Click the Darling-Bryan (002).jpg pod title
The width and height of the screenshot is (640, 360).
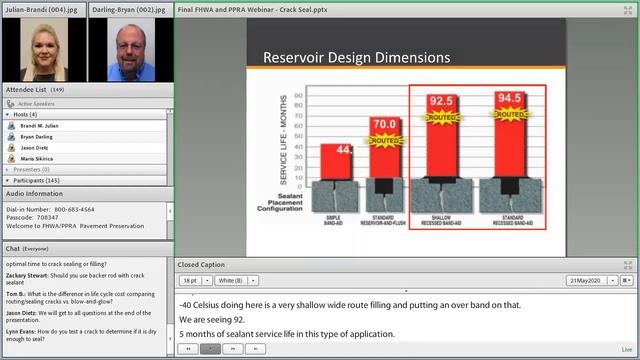click(129, 10)
